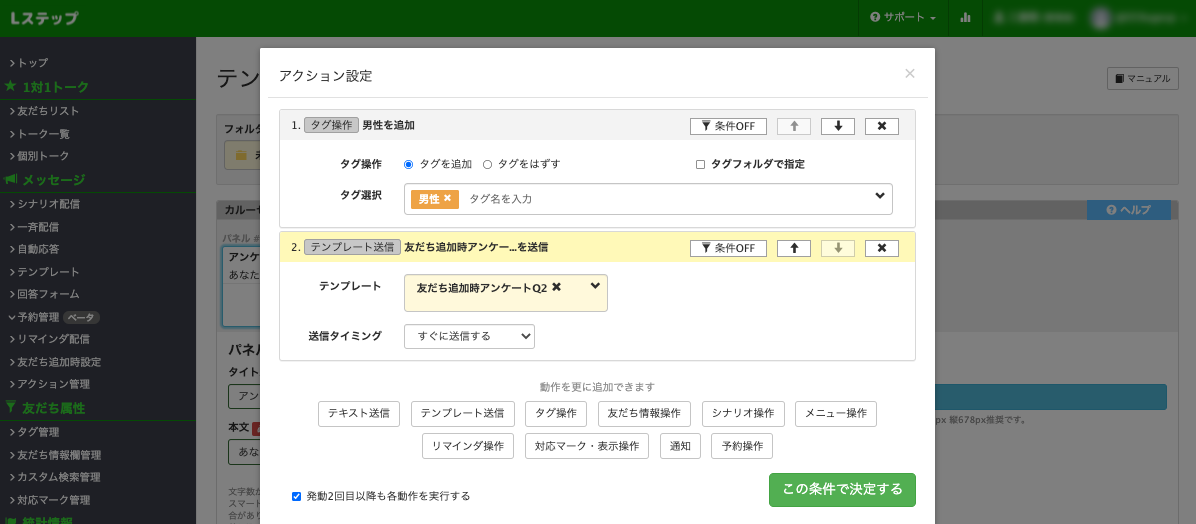This screenshot has width=1196, height=524.
Task: Click the テンプレート送信 label in action 2 header
Action: [352, 247]
